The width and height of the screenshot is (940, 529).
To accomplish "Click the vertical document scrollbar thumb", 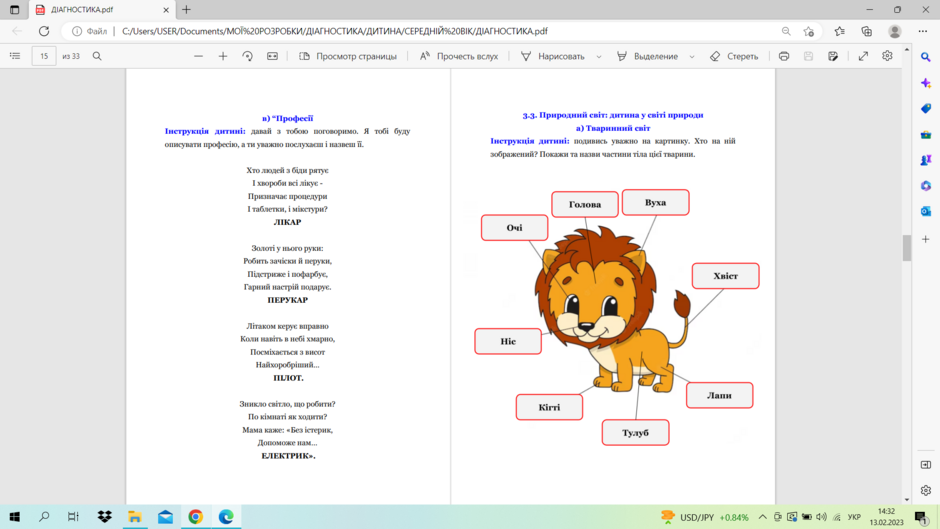I will [906, 248].
